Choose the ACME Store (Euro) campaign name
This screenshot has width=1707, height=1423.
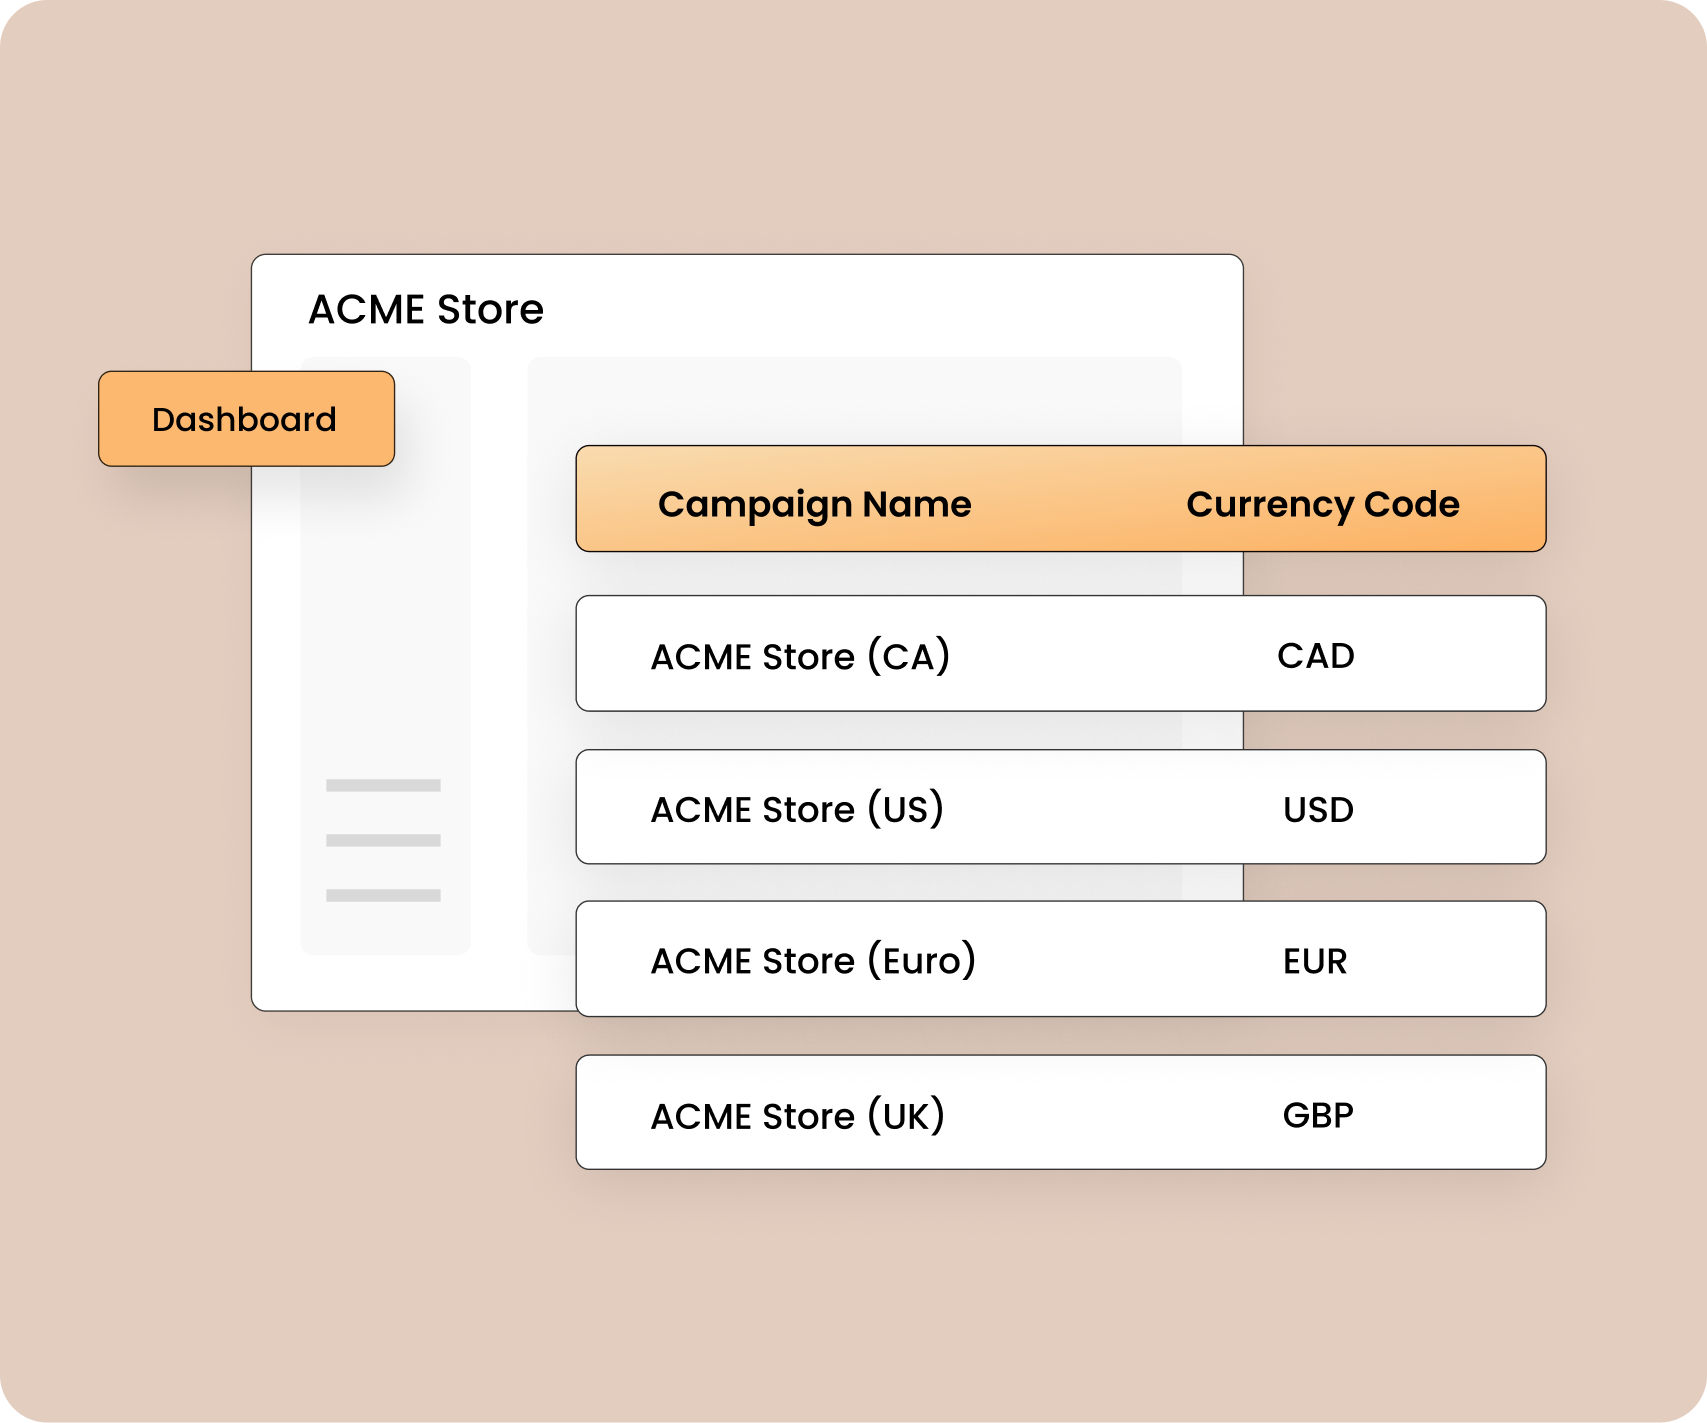pyautogui.click(x=813, y=961)
